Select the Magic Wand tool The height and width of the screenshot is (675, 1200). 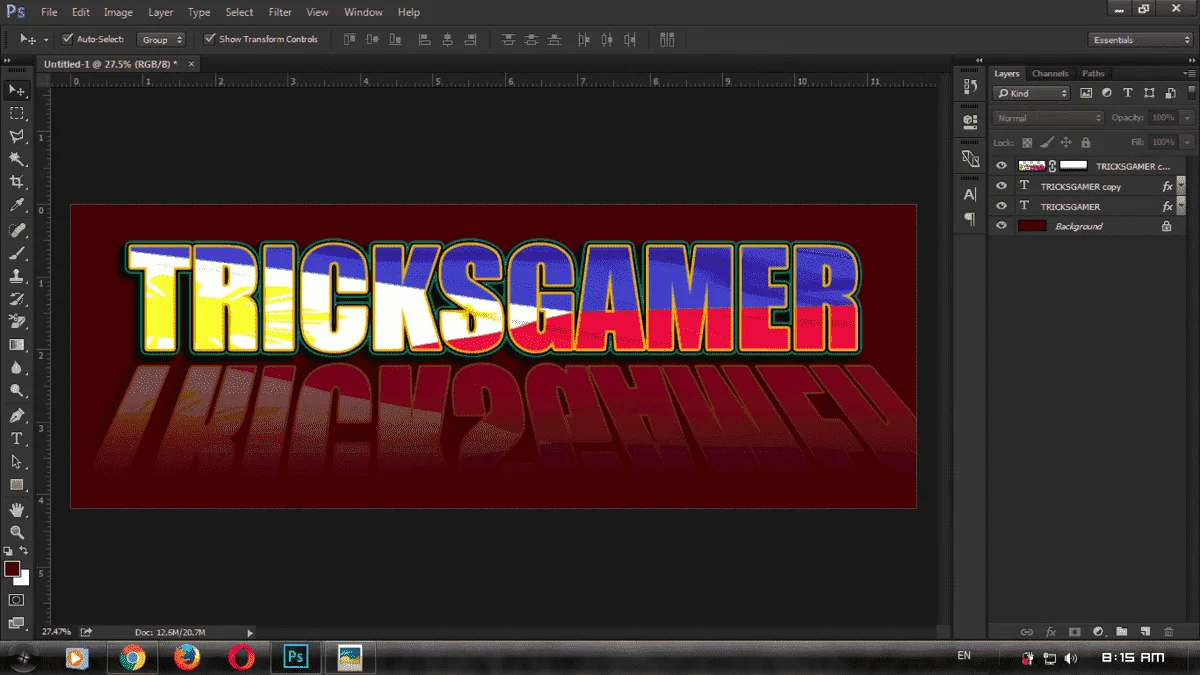[x=17, y=159]
